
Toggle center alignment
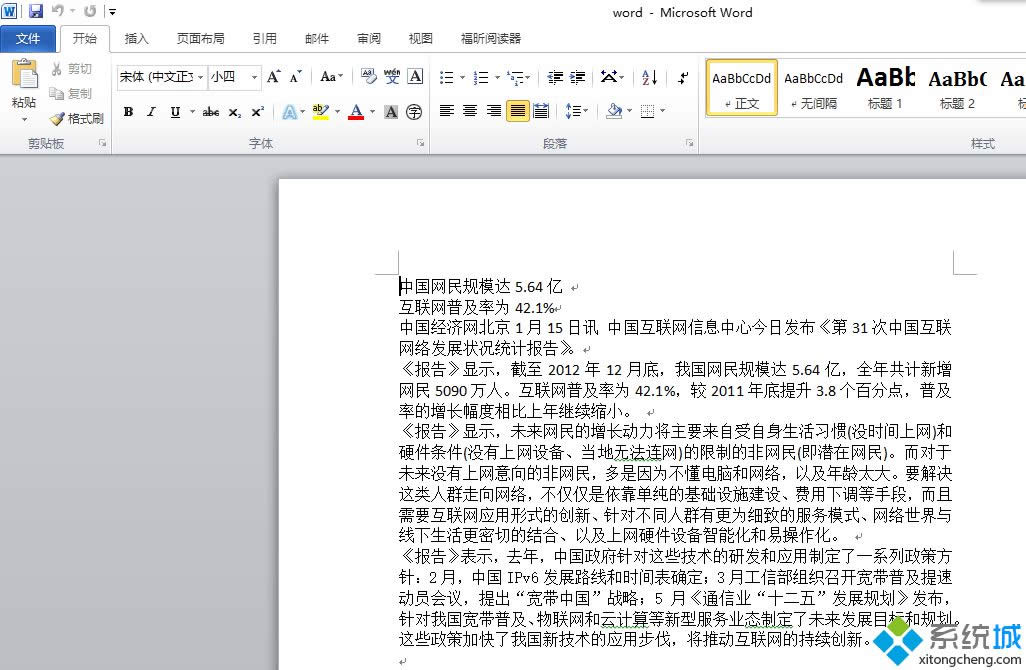click(x=470, y=112)
